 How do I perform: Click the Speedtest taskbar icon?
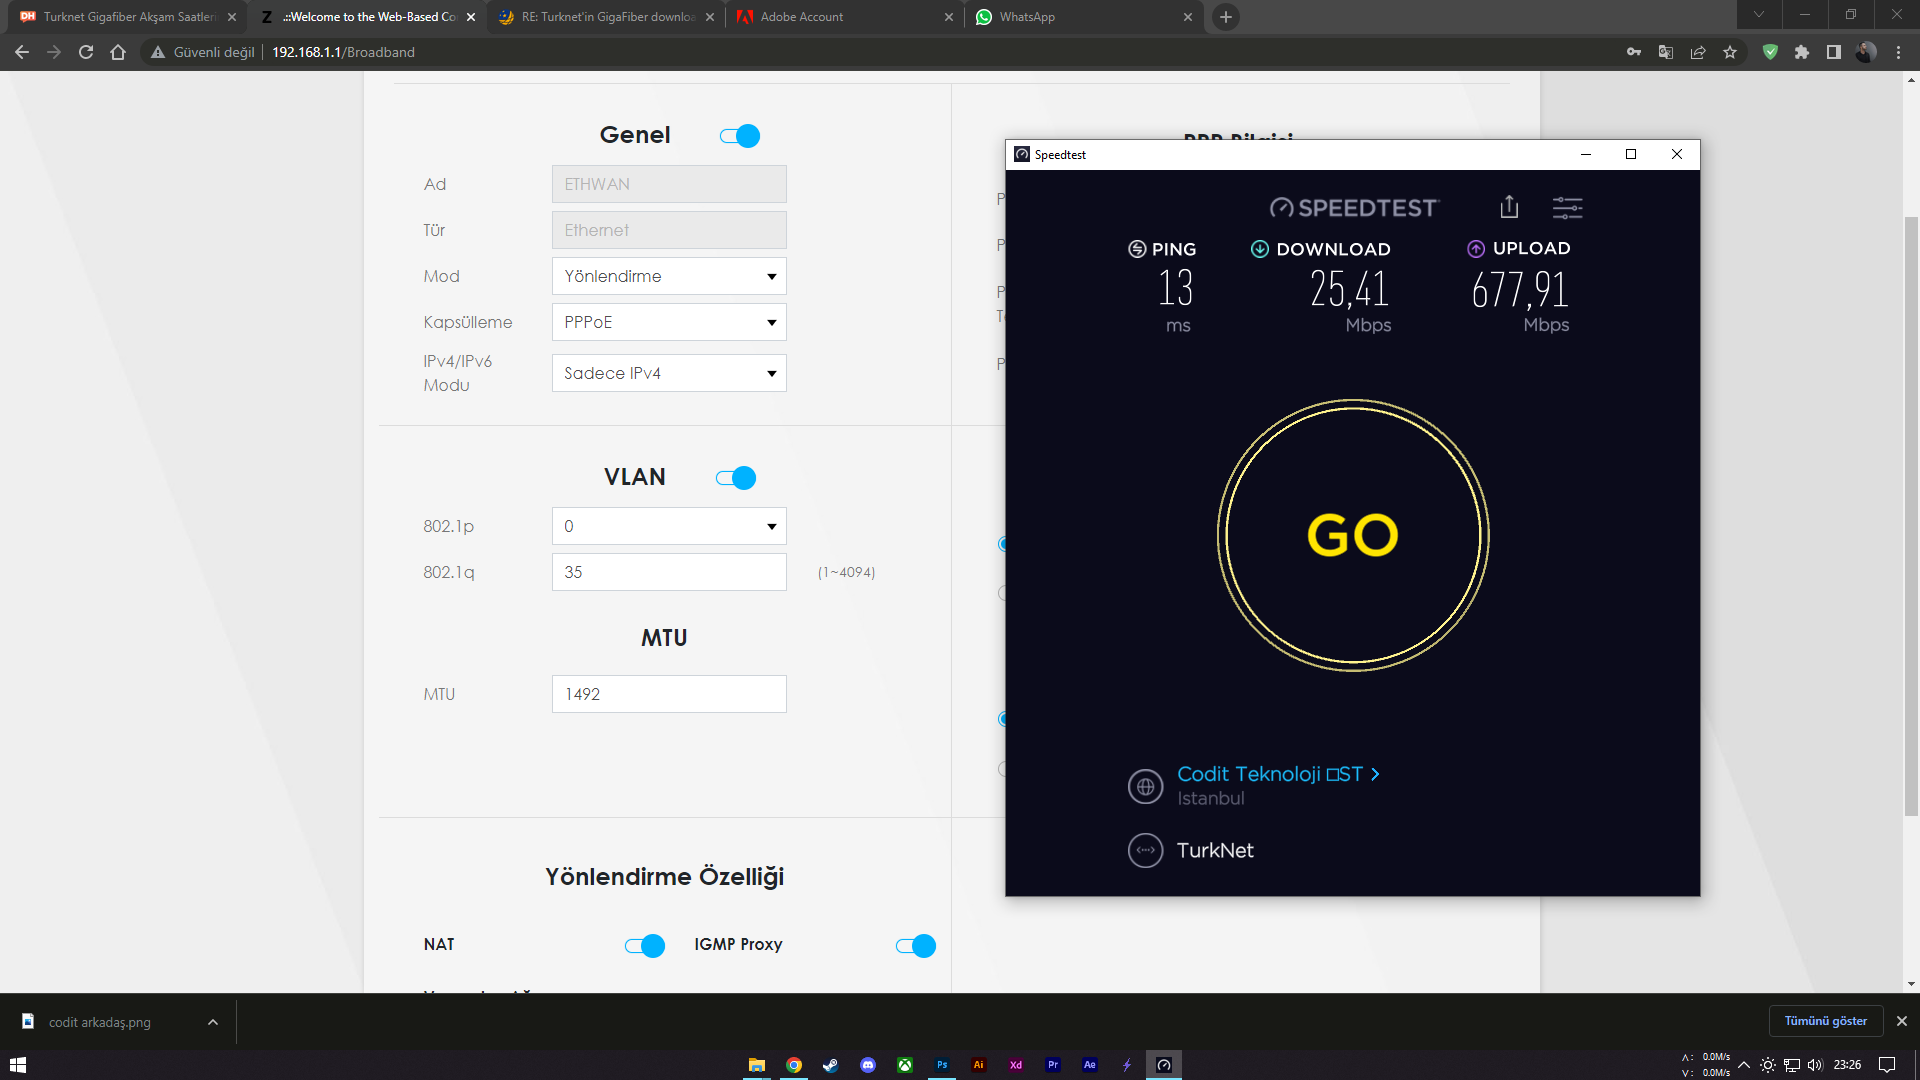1164,1065
